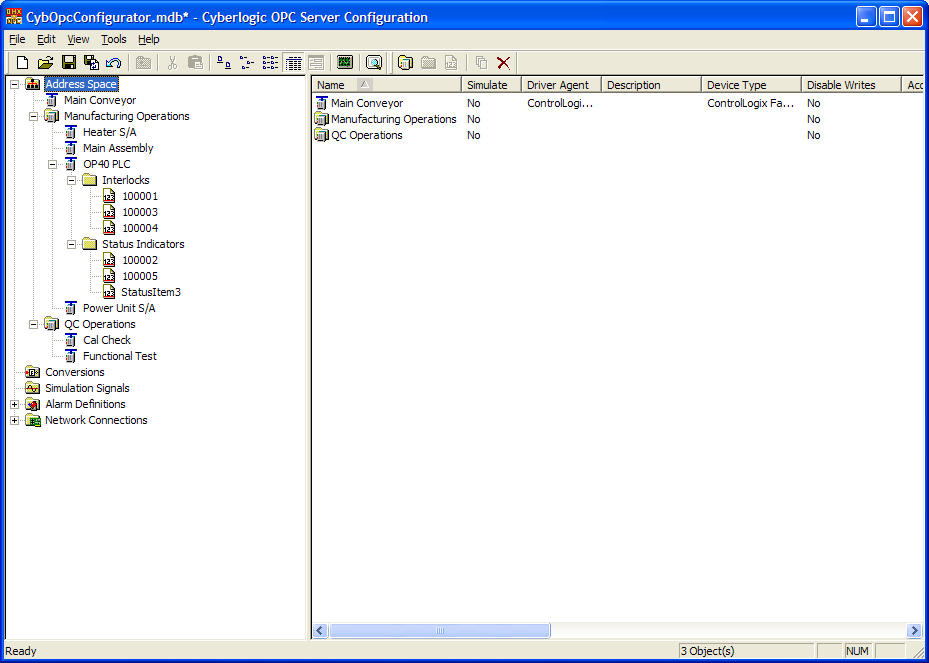Click the red X delete toolbar icon

503,63
